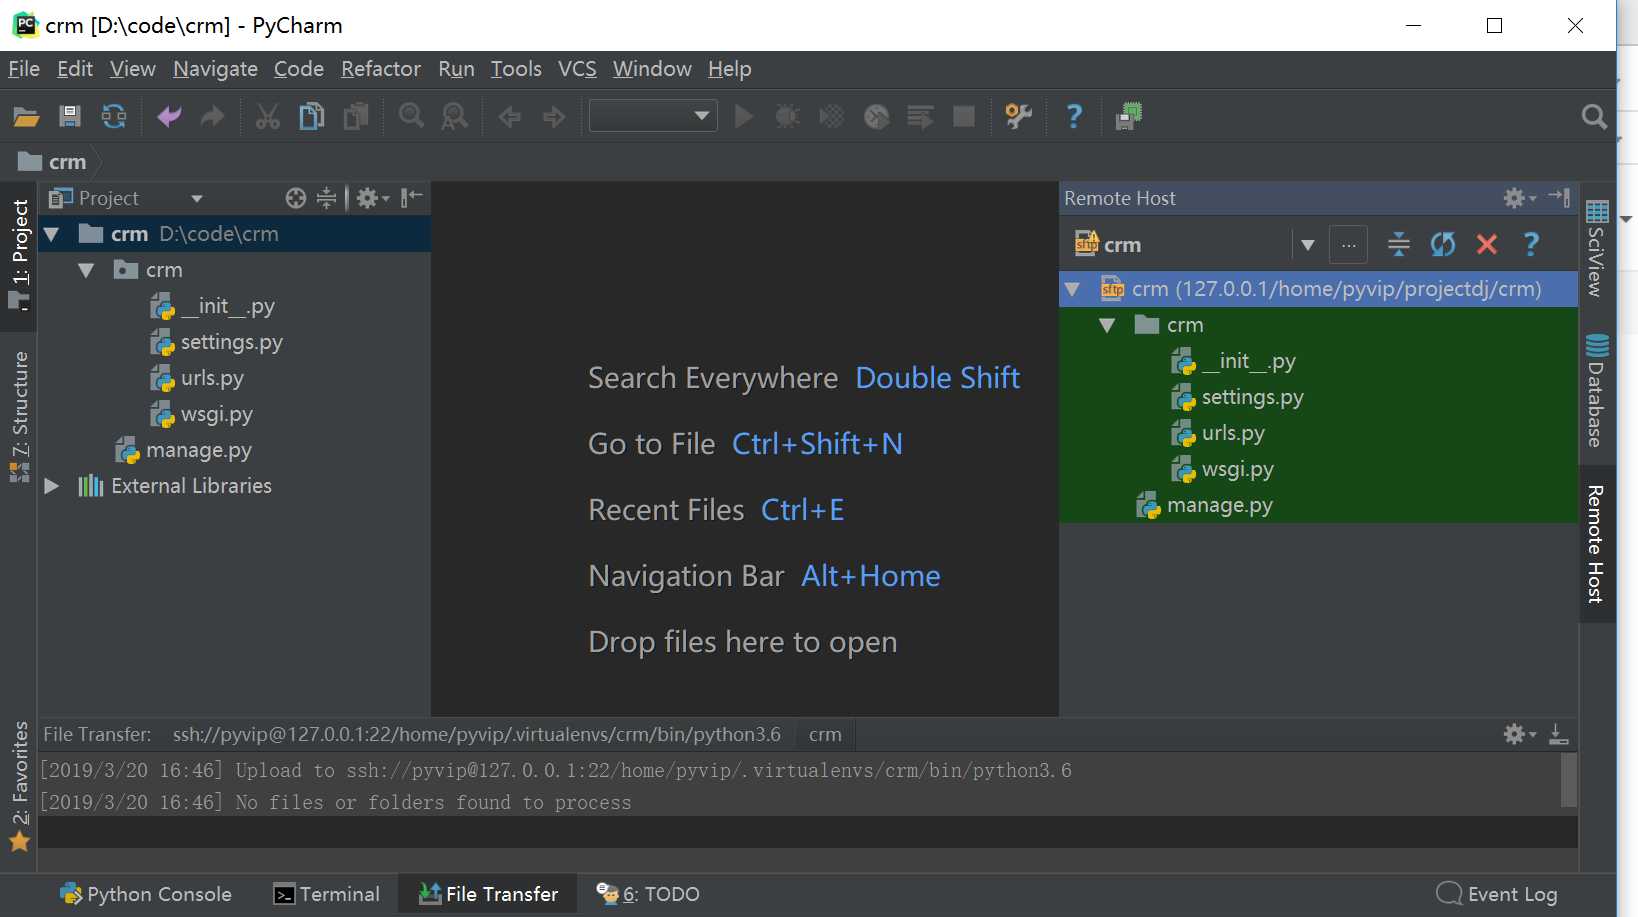The image size is (1638, 917).
Task: Select the ssh://pyvip File Transfer tab
Action: (x=476, y=735)
